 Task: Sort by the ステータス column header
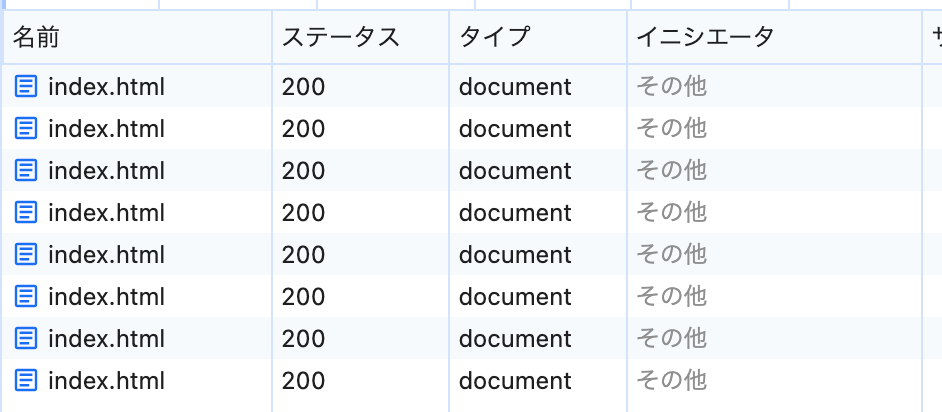pyautogui.click(x=340, y=38)
